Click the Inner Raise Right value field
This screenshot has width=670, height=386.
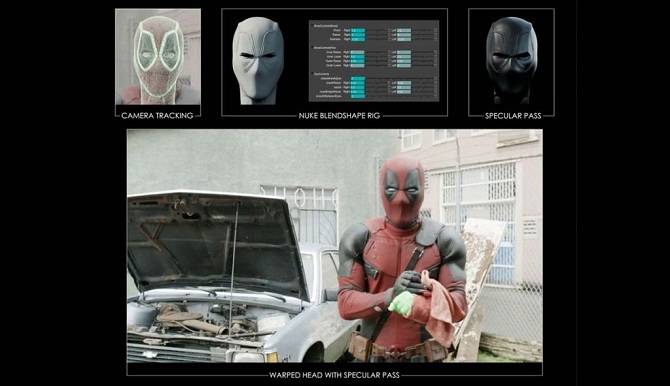click(x=358, y=52)
